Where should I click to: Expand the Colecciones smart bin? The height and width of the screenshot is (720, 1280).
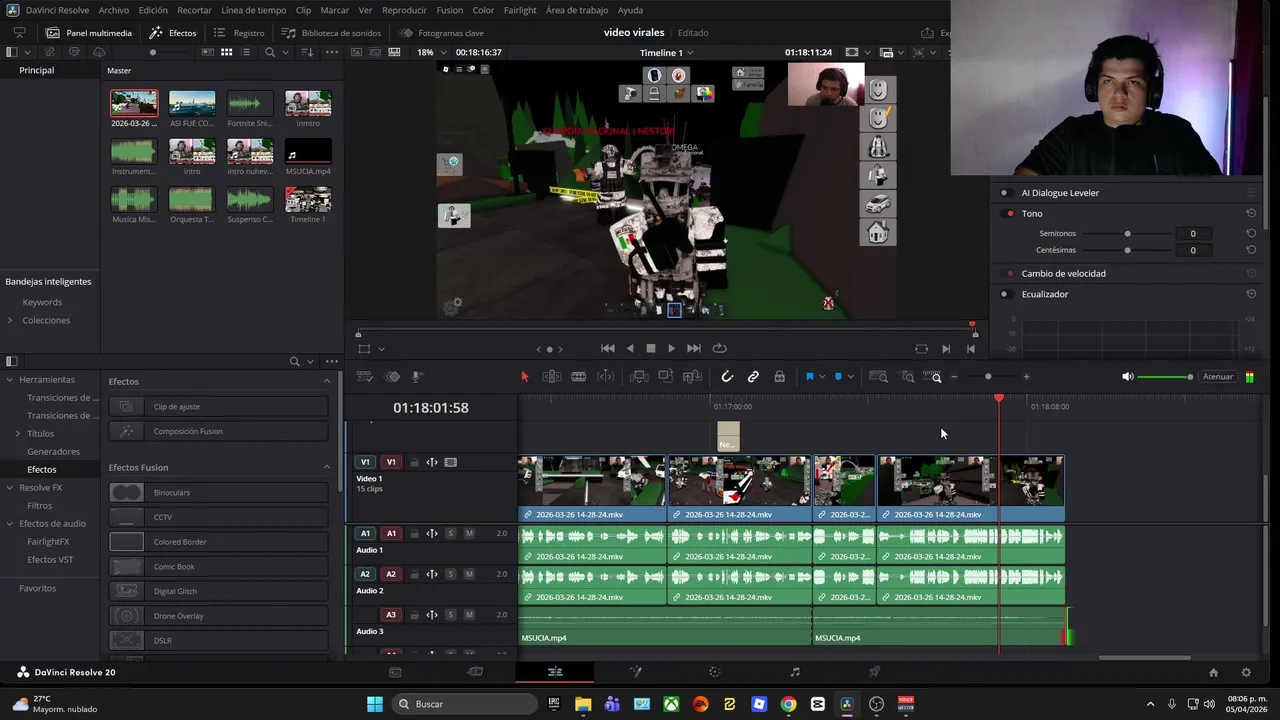pyautogui.click(x=10, y=320)
